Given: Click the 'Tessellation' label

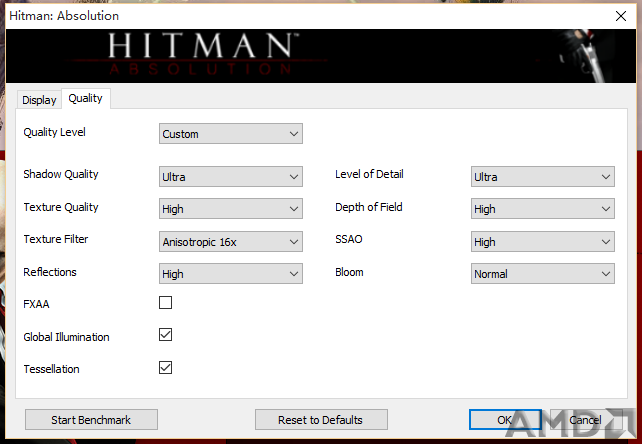Looking at the screenshot, I should coord(51,369).
